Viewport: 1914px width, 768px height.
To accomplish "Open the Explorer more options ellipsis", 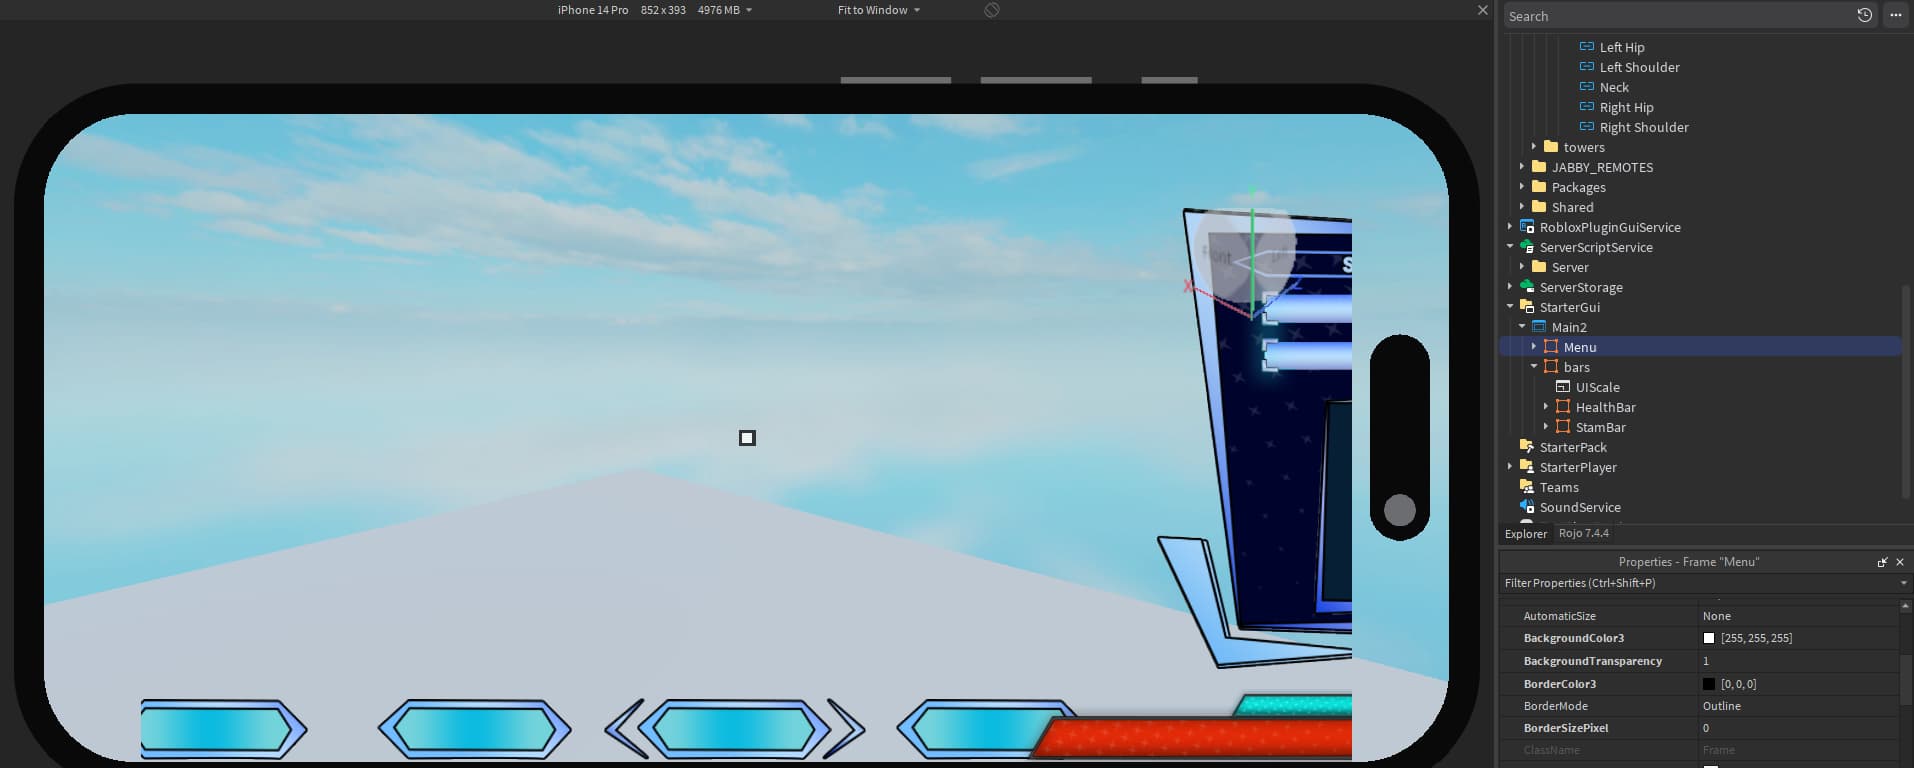I will pyautogui.click(x=1895, y=16).
